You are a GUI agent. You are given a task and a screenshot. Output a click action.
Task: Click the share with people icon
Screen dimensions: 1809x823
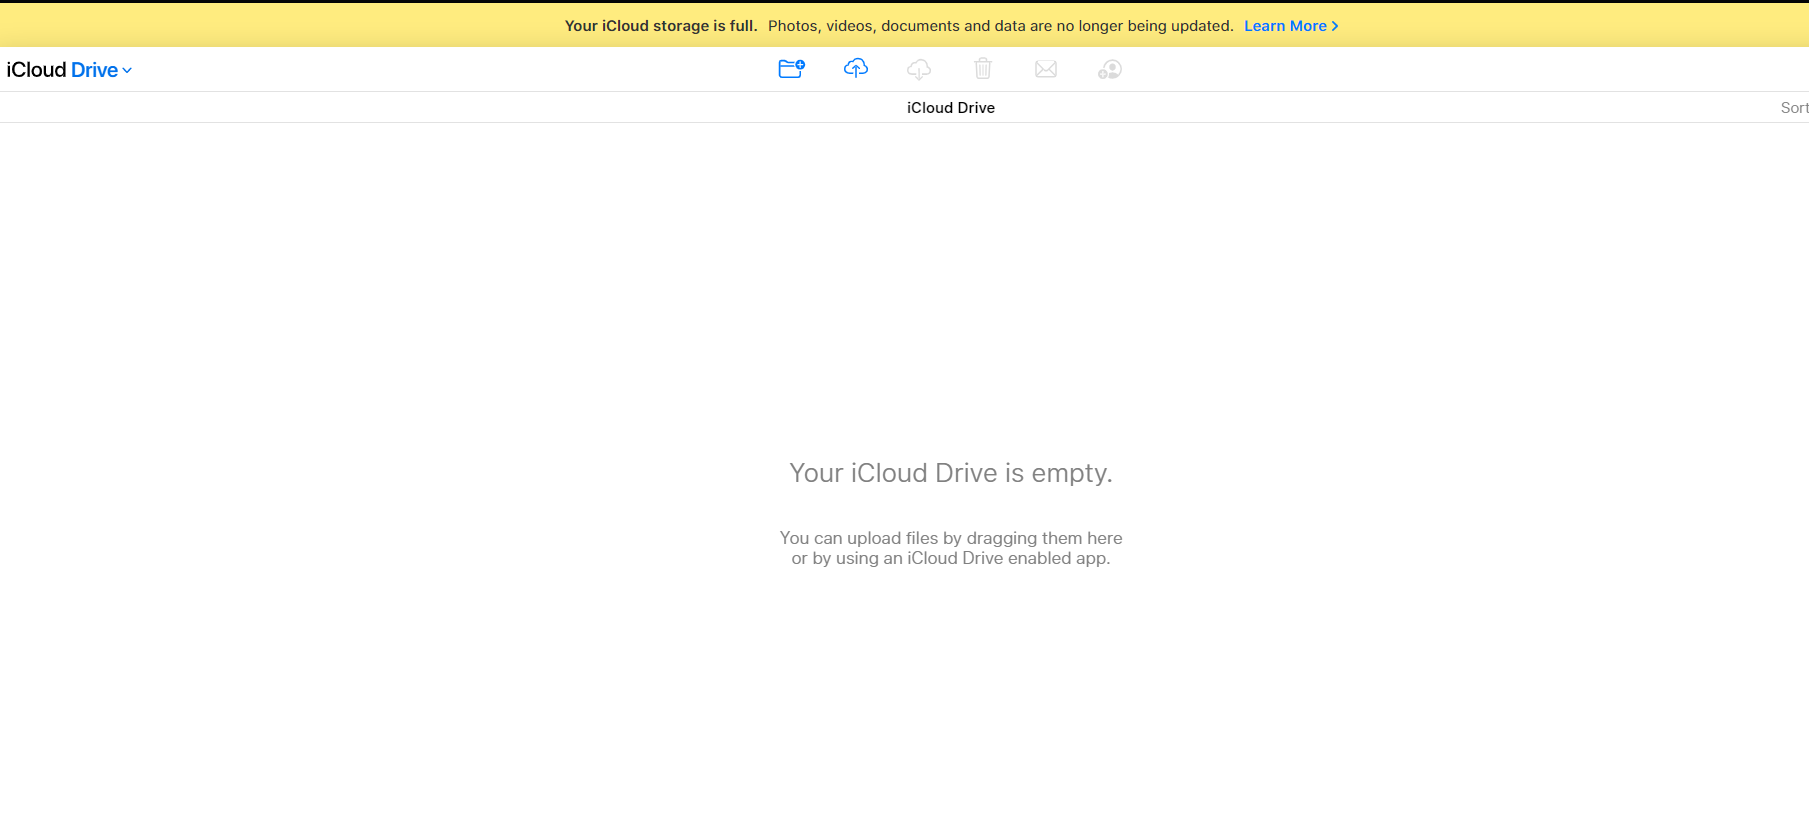pos(1109,69)
